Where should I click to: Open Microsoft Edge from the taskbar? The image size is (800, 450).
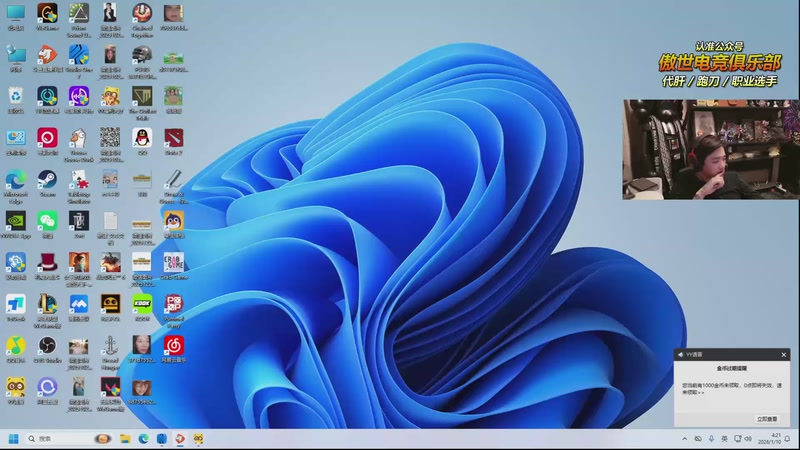[x=143, y=439]
